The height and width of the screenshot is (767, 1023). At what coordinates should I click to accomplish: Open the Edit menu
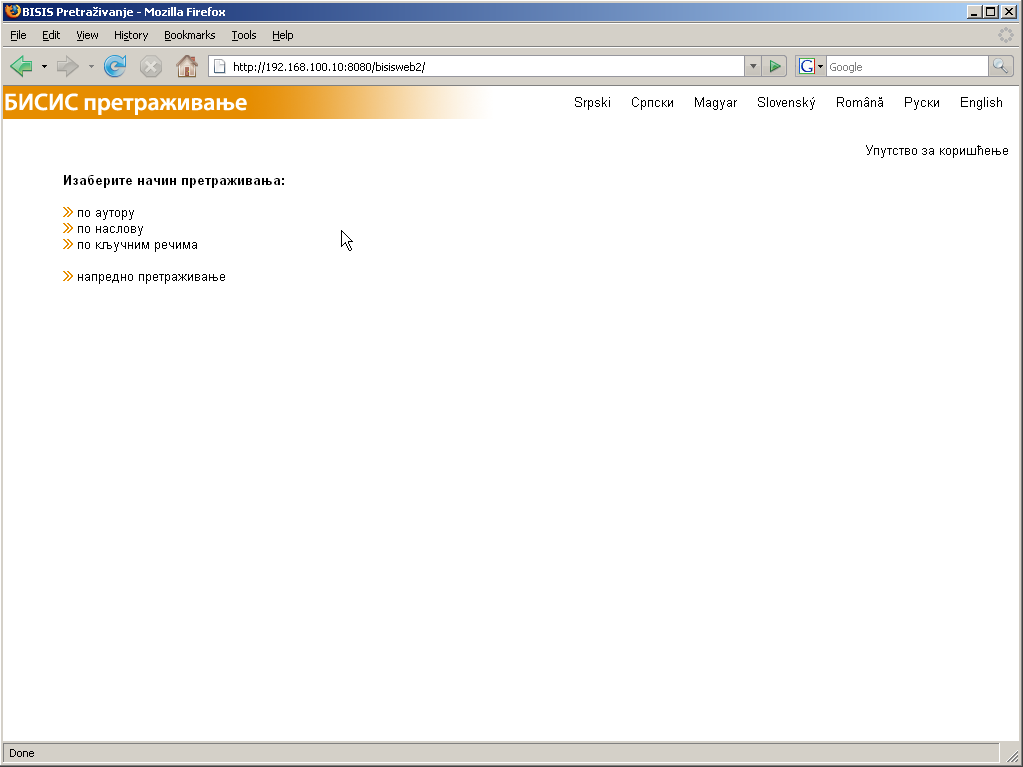click(51, 35)
